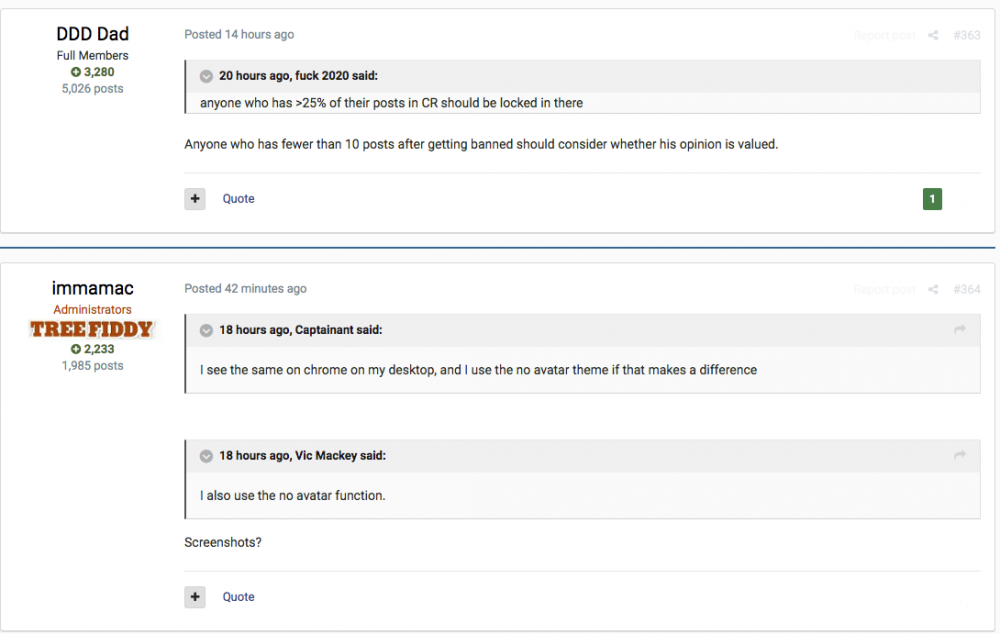Click the green reaction count badge
Image resolution: width=1000 pixels, height=634 pixels.
click(932, 199)
